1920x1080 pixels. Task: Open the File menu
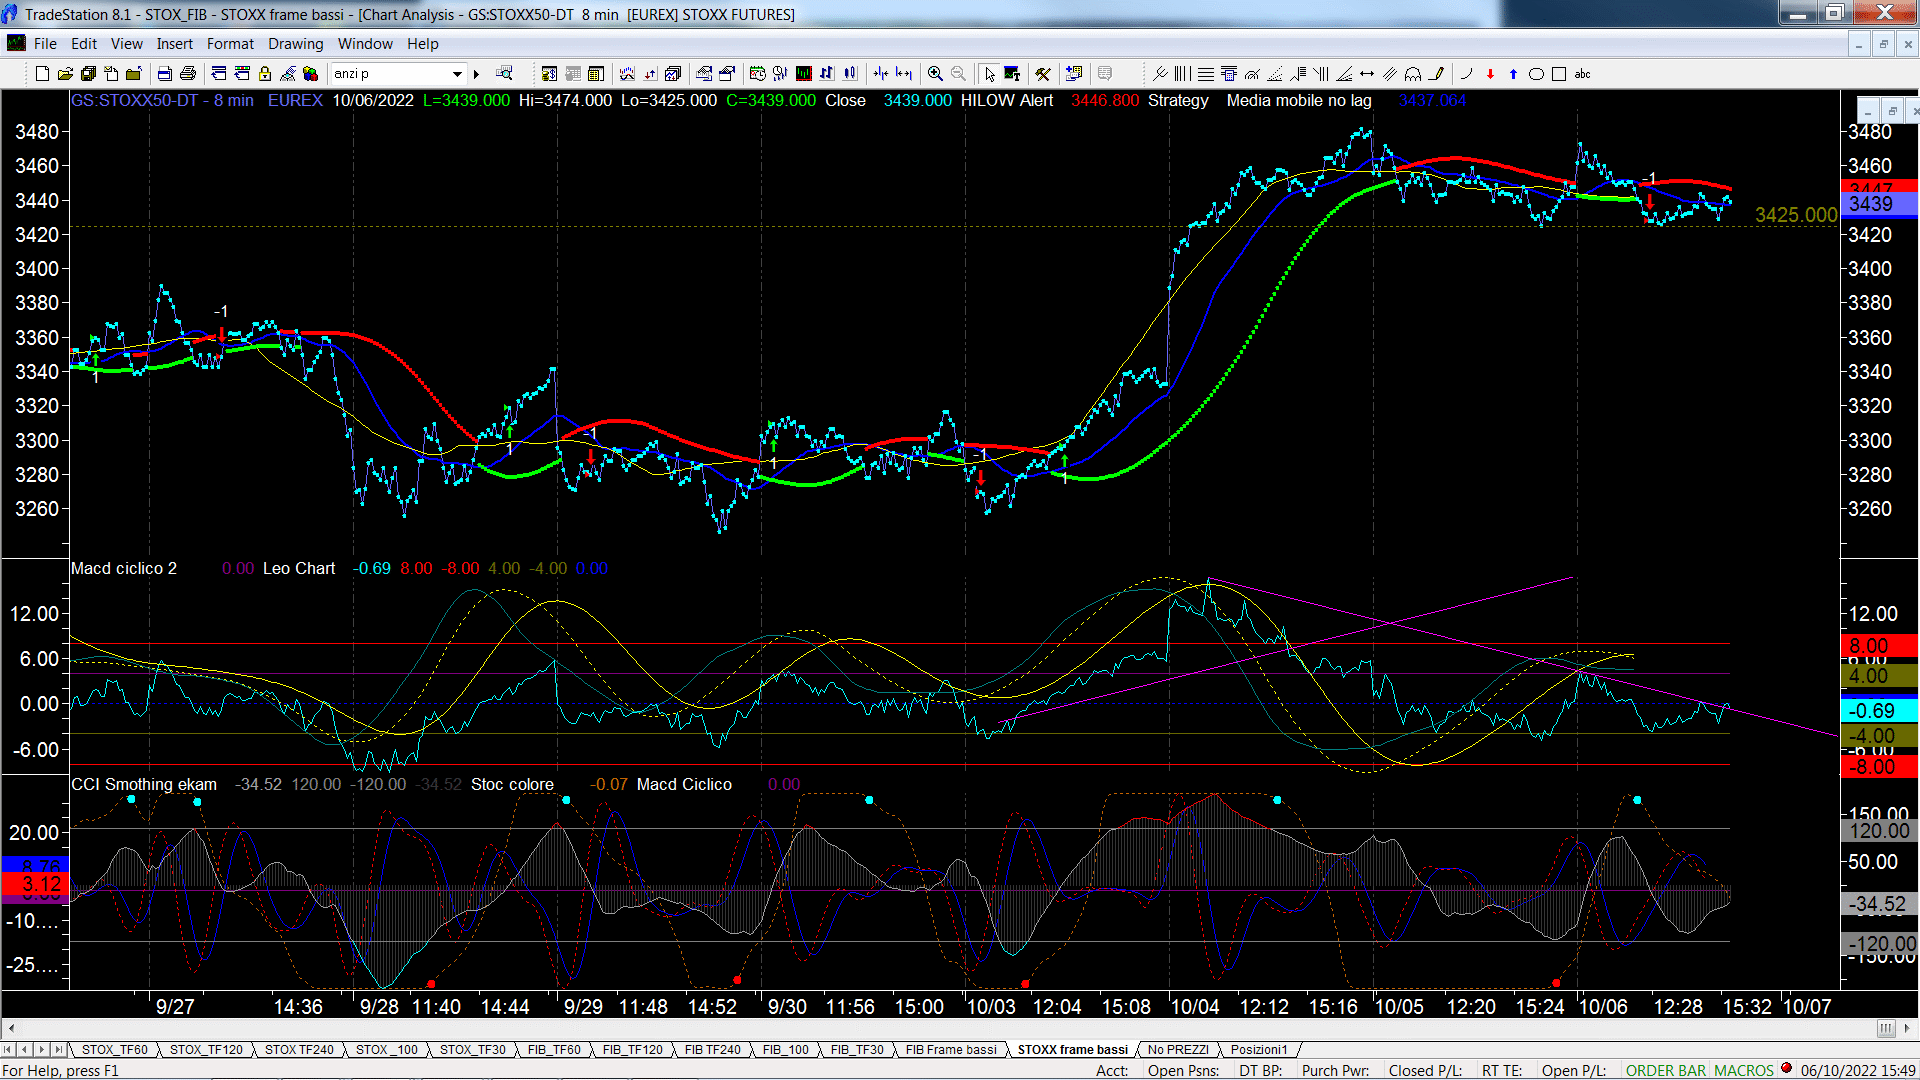pyautogui.click(x=45, y=44)
